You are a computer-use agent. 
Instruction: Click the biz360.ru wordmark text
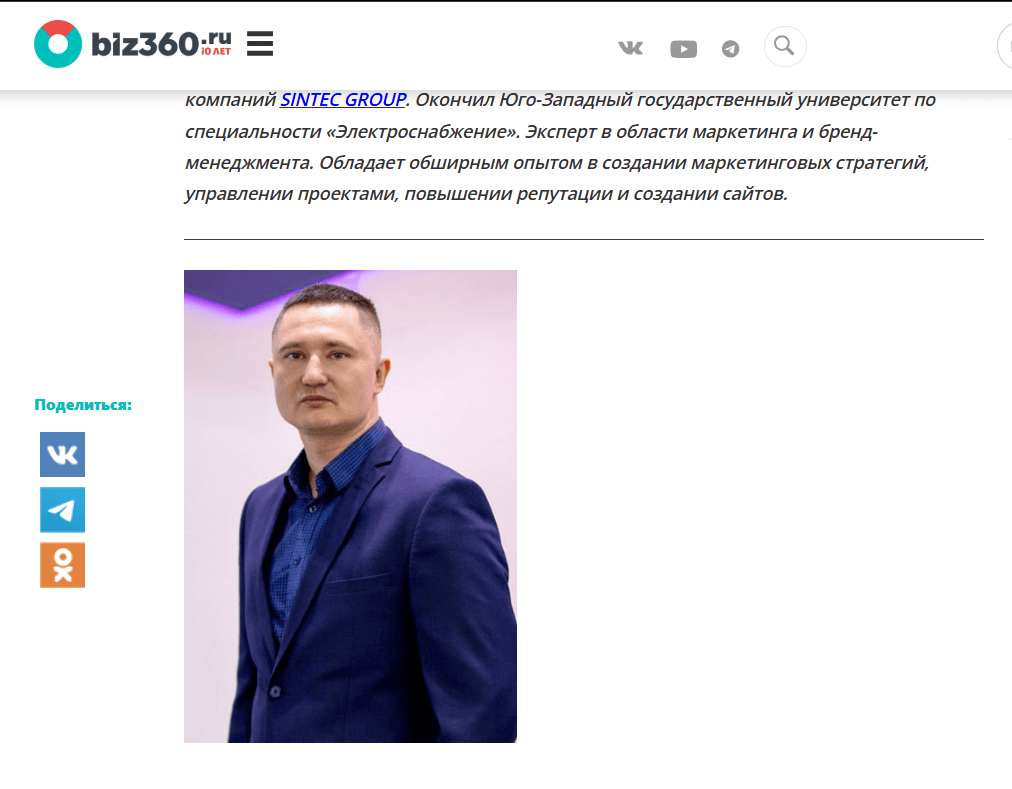click(x=161, y=44)
